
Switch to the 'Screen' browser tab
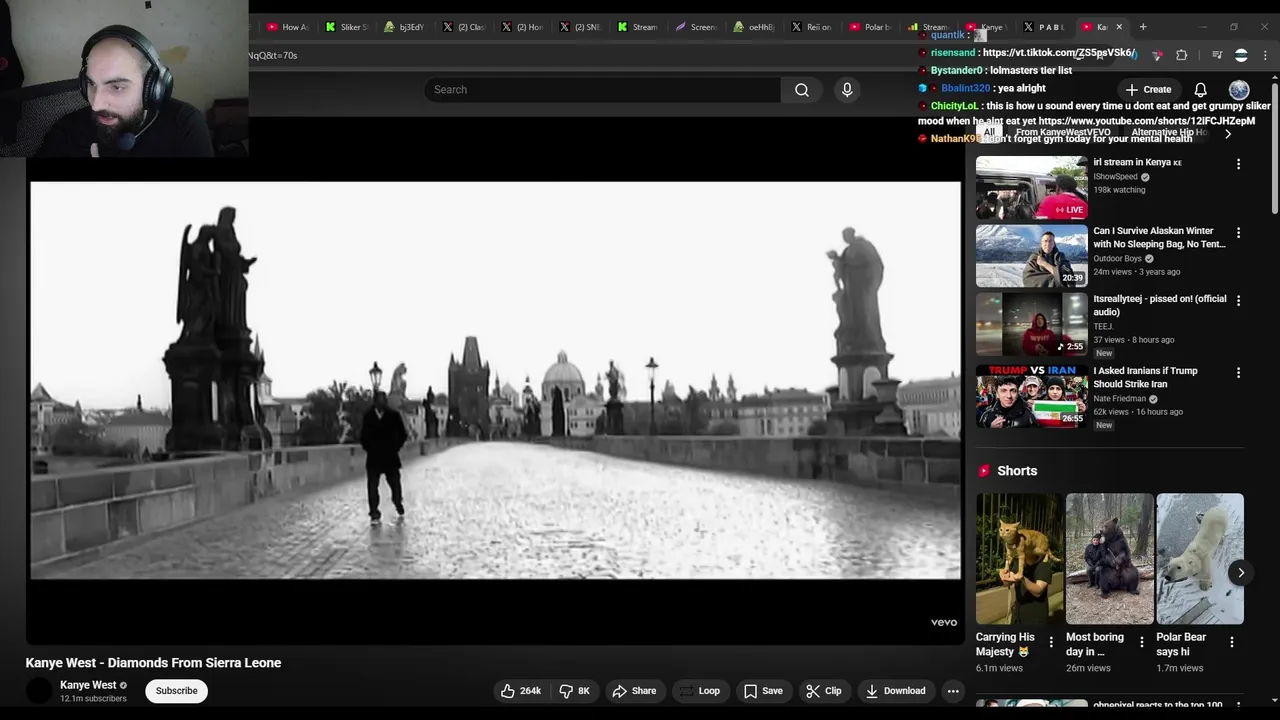pyautogui.click(x=696, y=27)
